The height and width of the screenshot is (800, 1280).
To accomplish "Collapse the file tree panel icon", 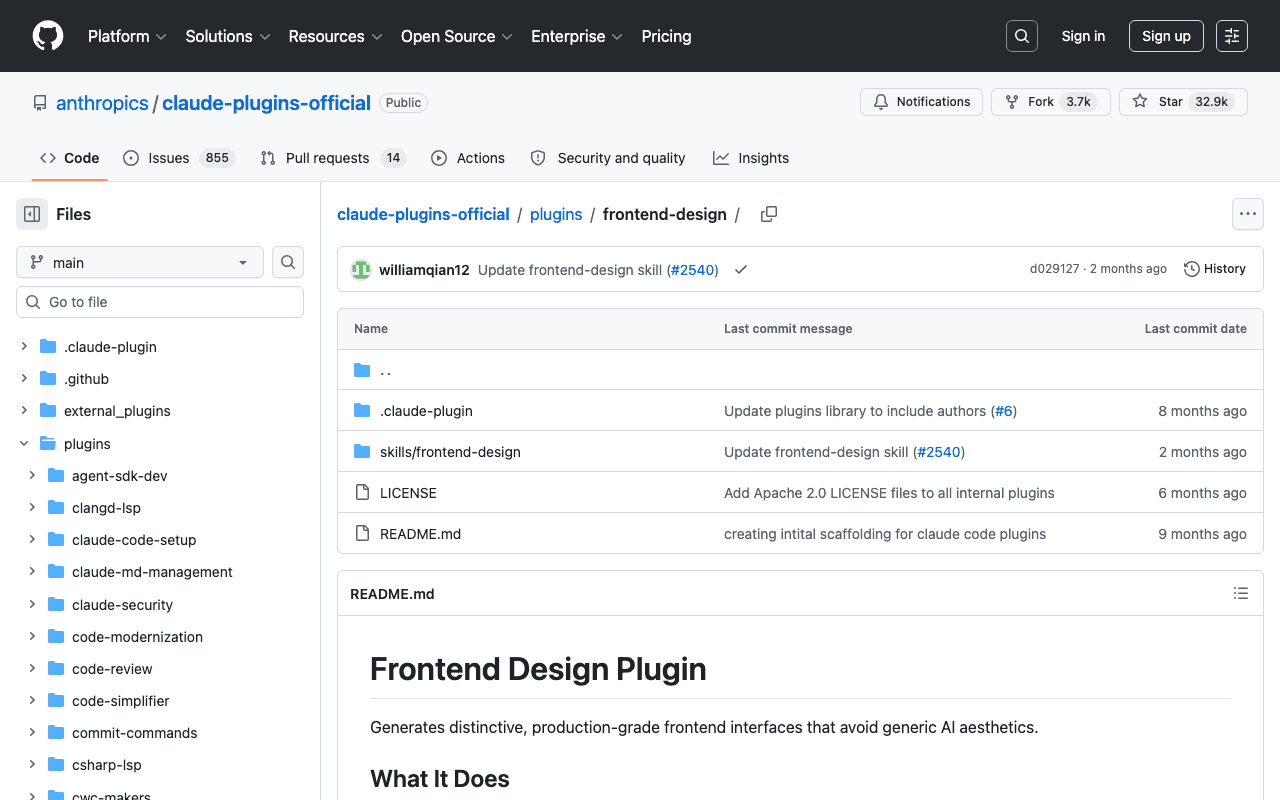I will 32,214.
